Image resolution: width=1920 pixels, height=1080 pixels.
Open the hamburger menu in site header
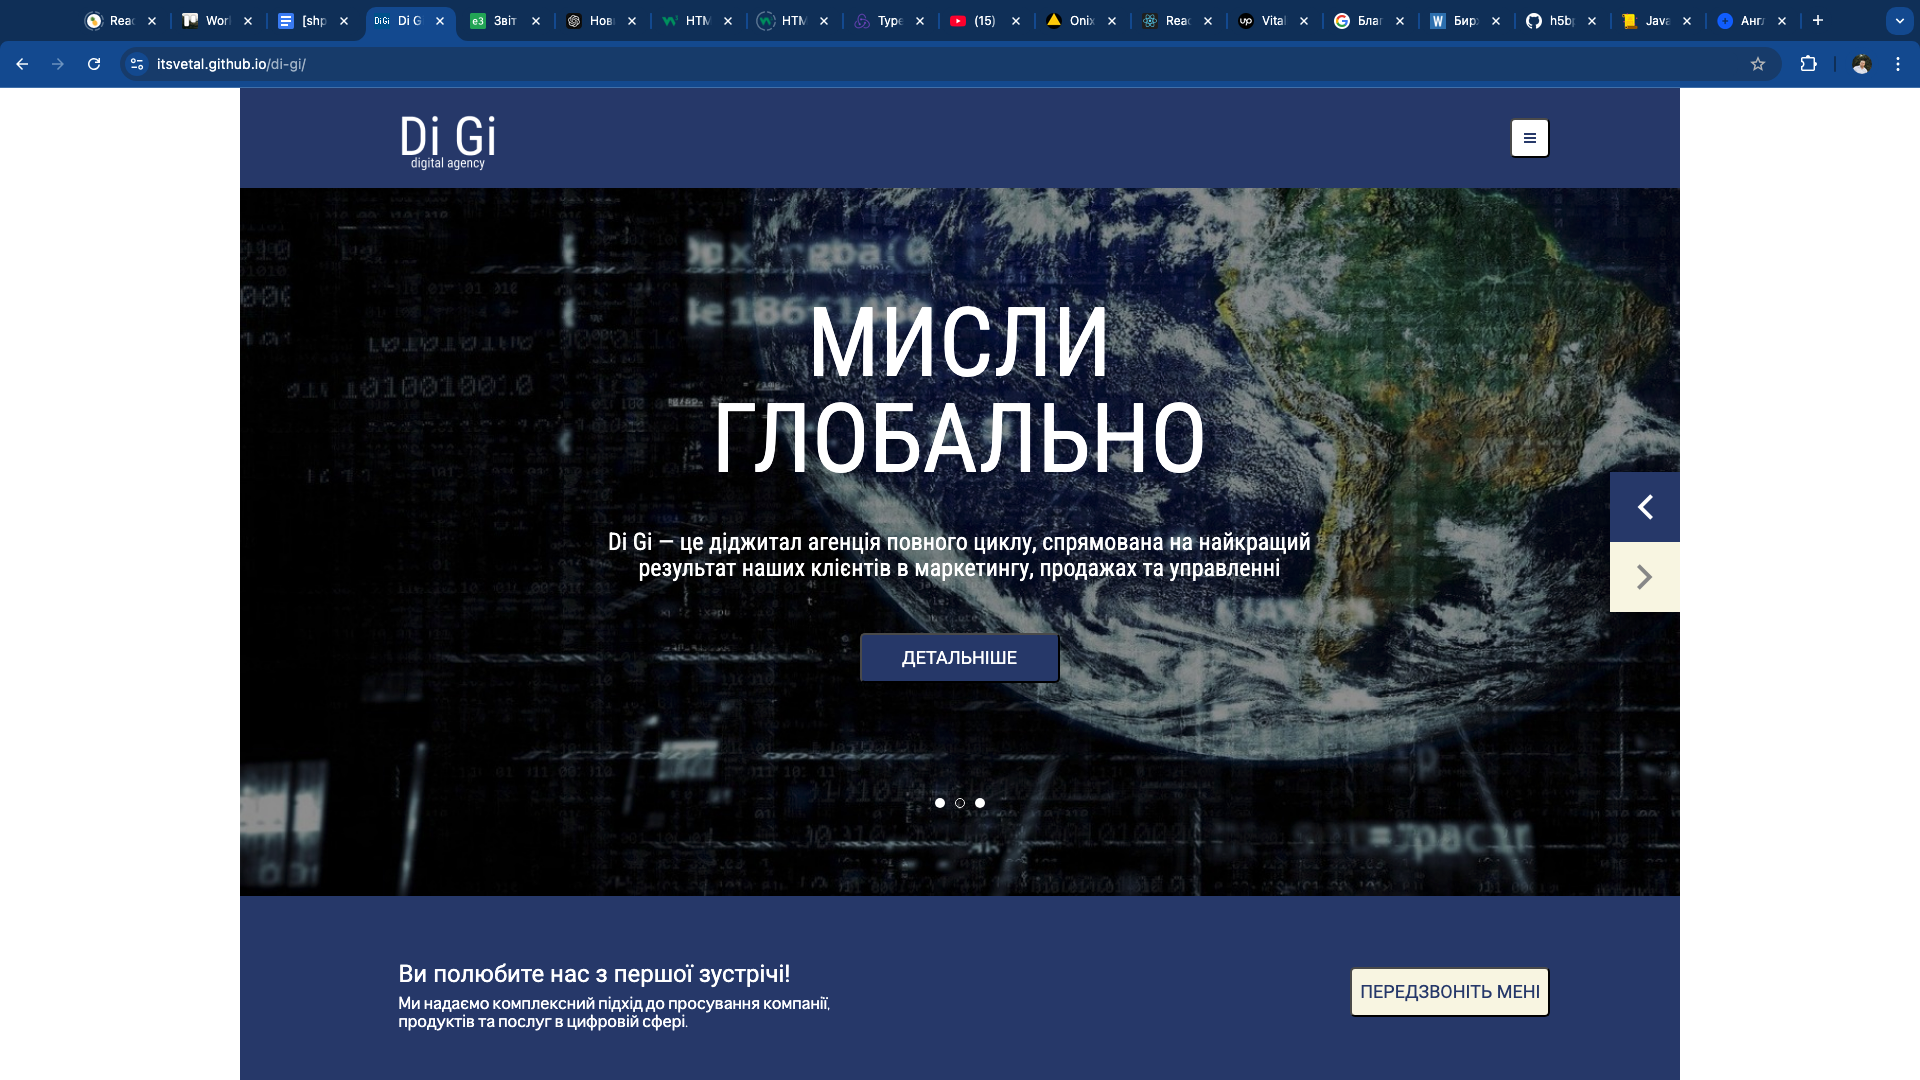pos(1529,138)
